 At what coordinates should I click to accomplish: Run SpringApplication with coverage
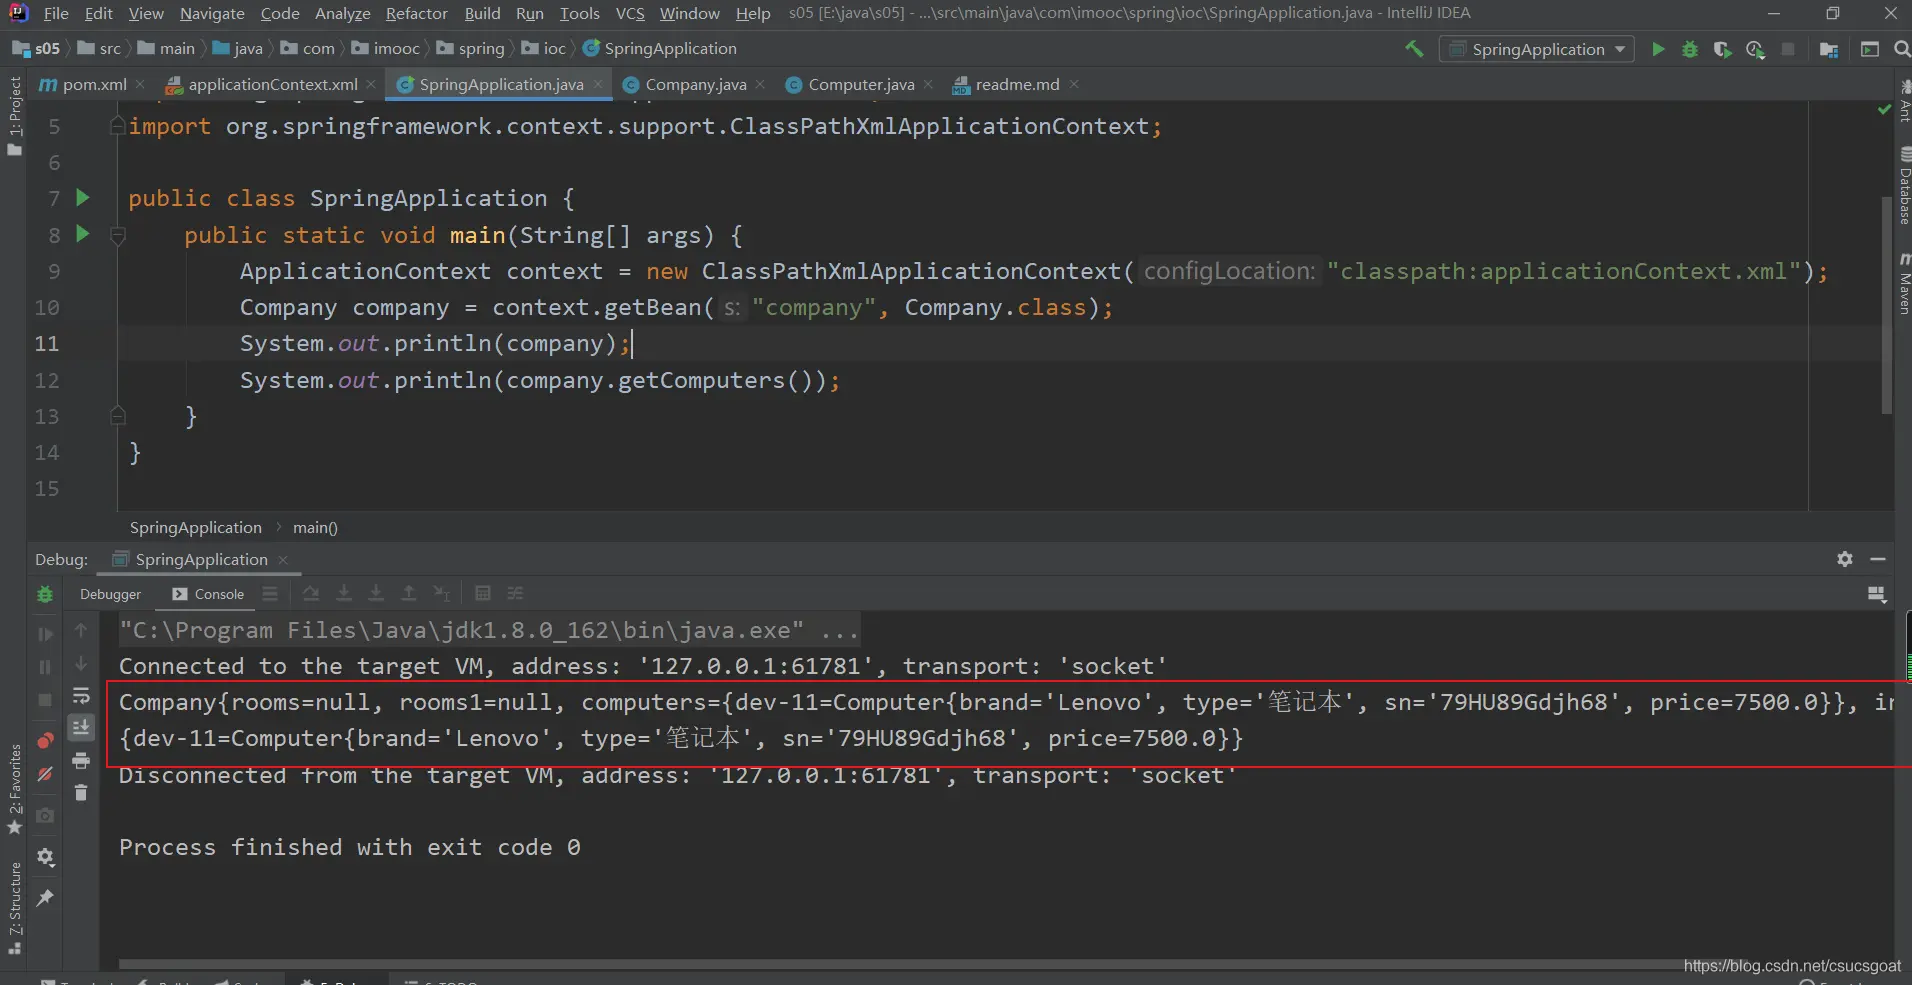[x=1721, y=49]
